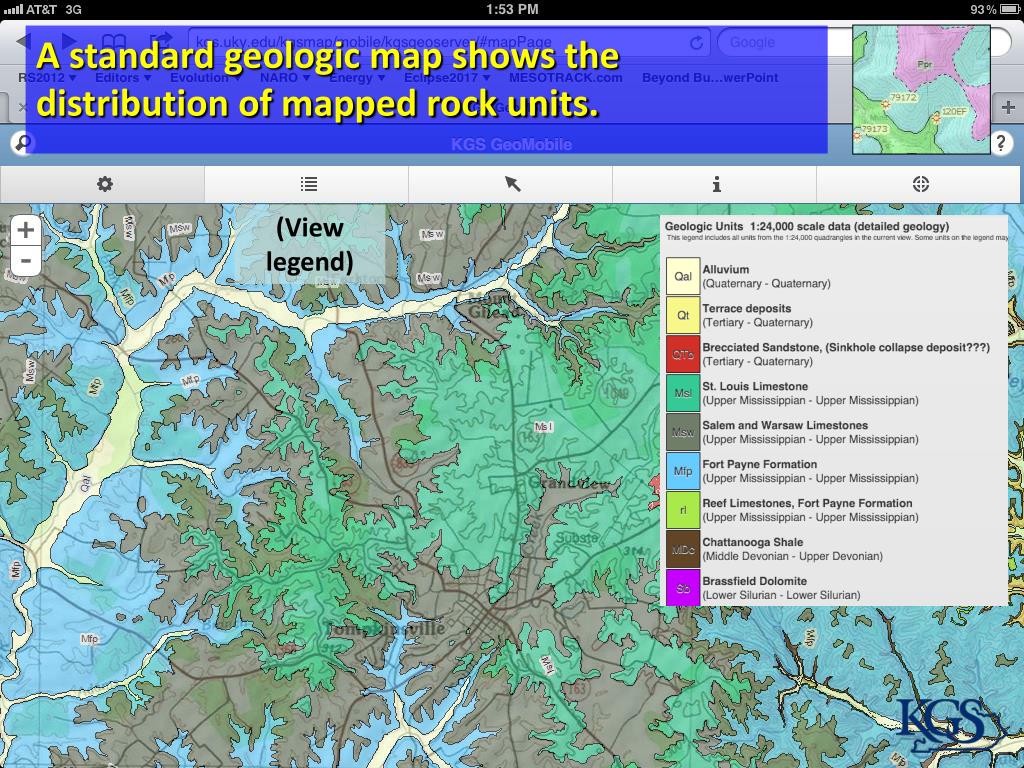Click the Mfp Fort Payne swatch
Viewport: 1024px width, 768px height.
tap(683, 471)
